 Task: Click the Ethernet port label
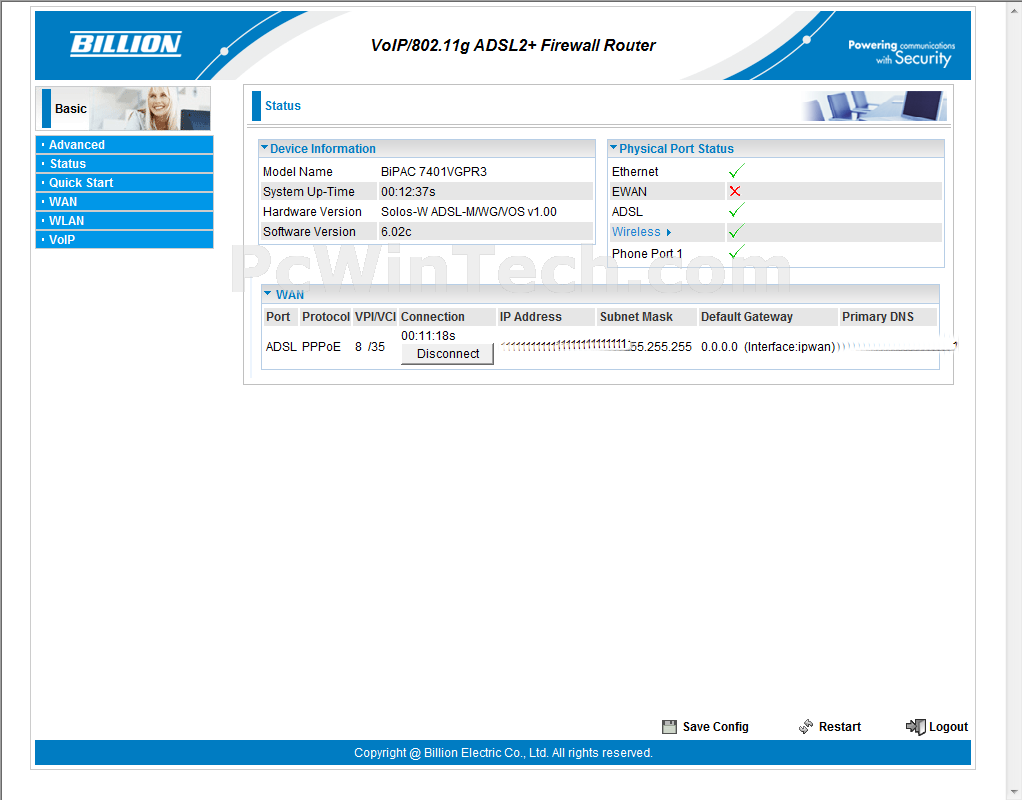click(635, 171)
